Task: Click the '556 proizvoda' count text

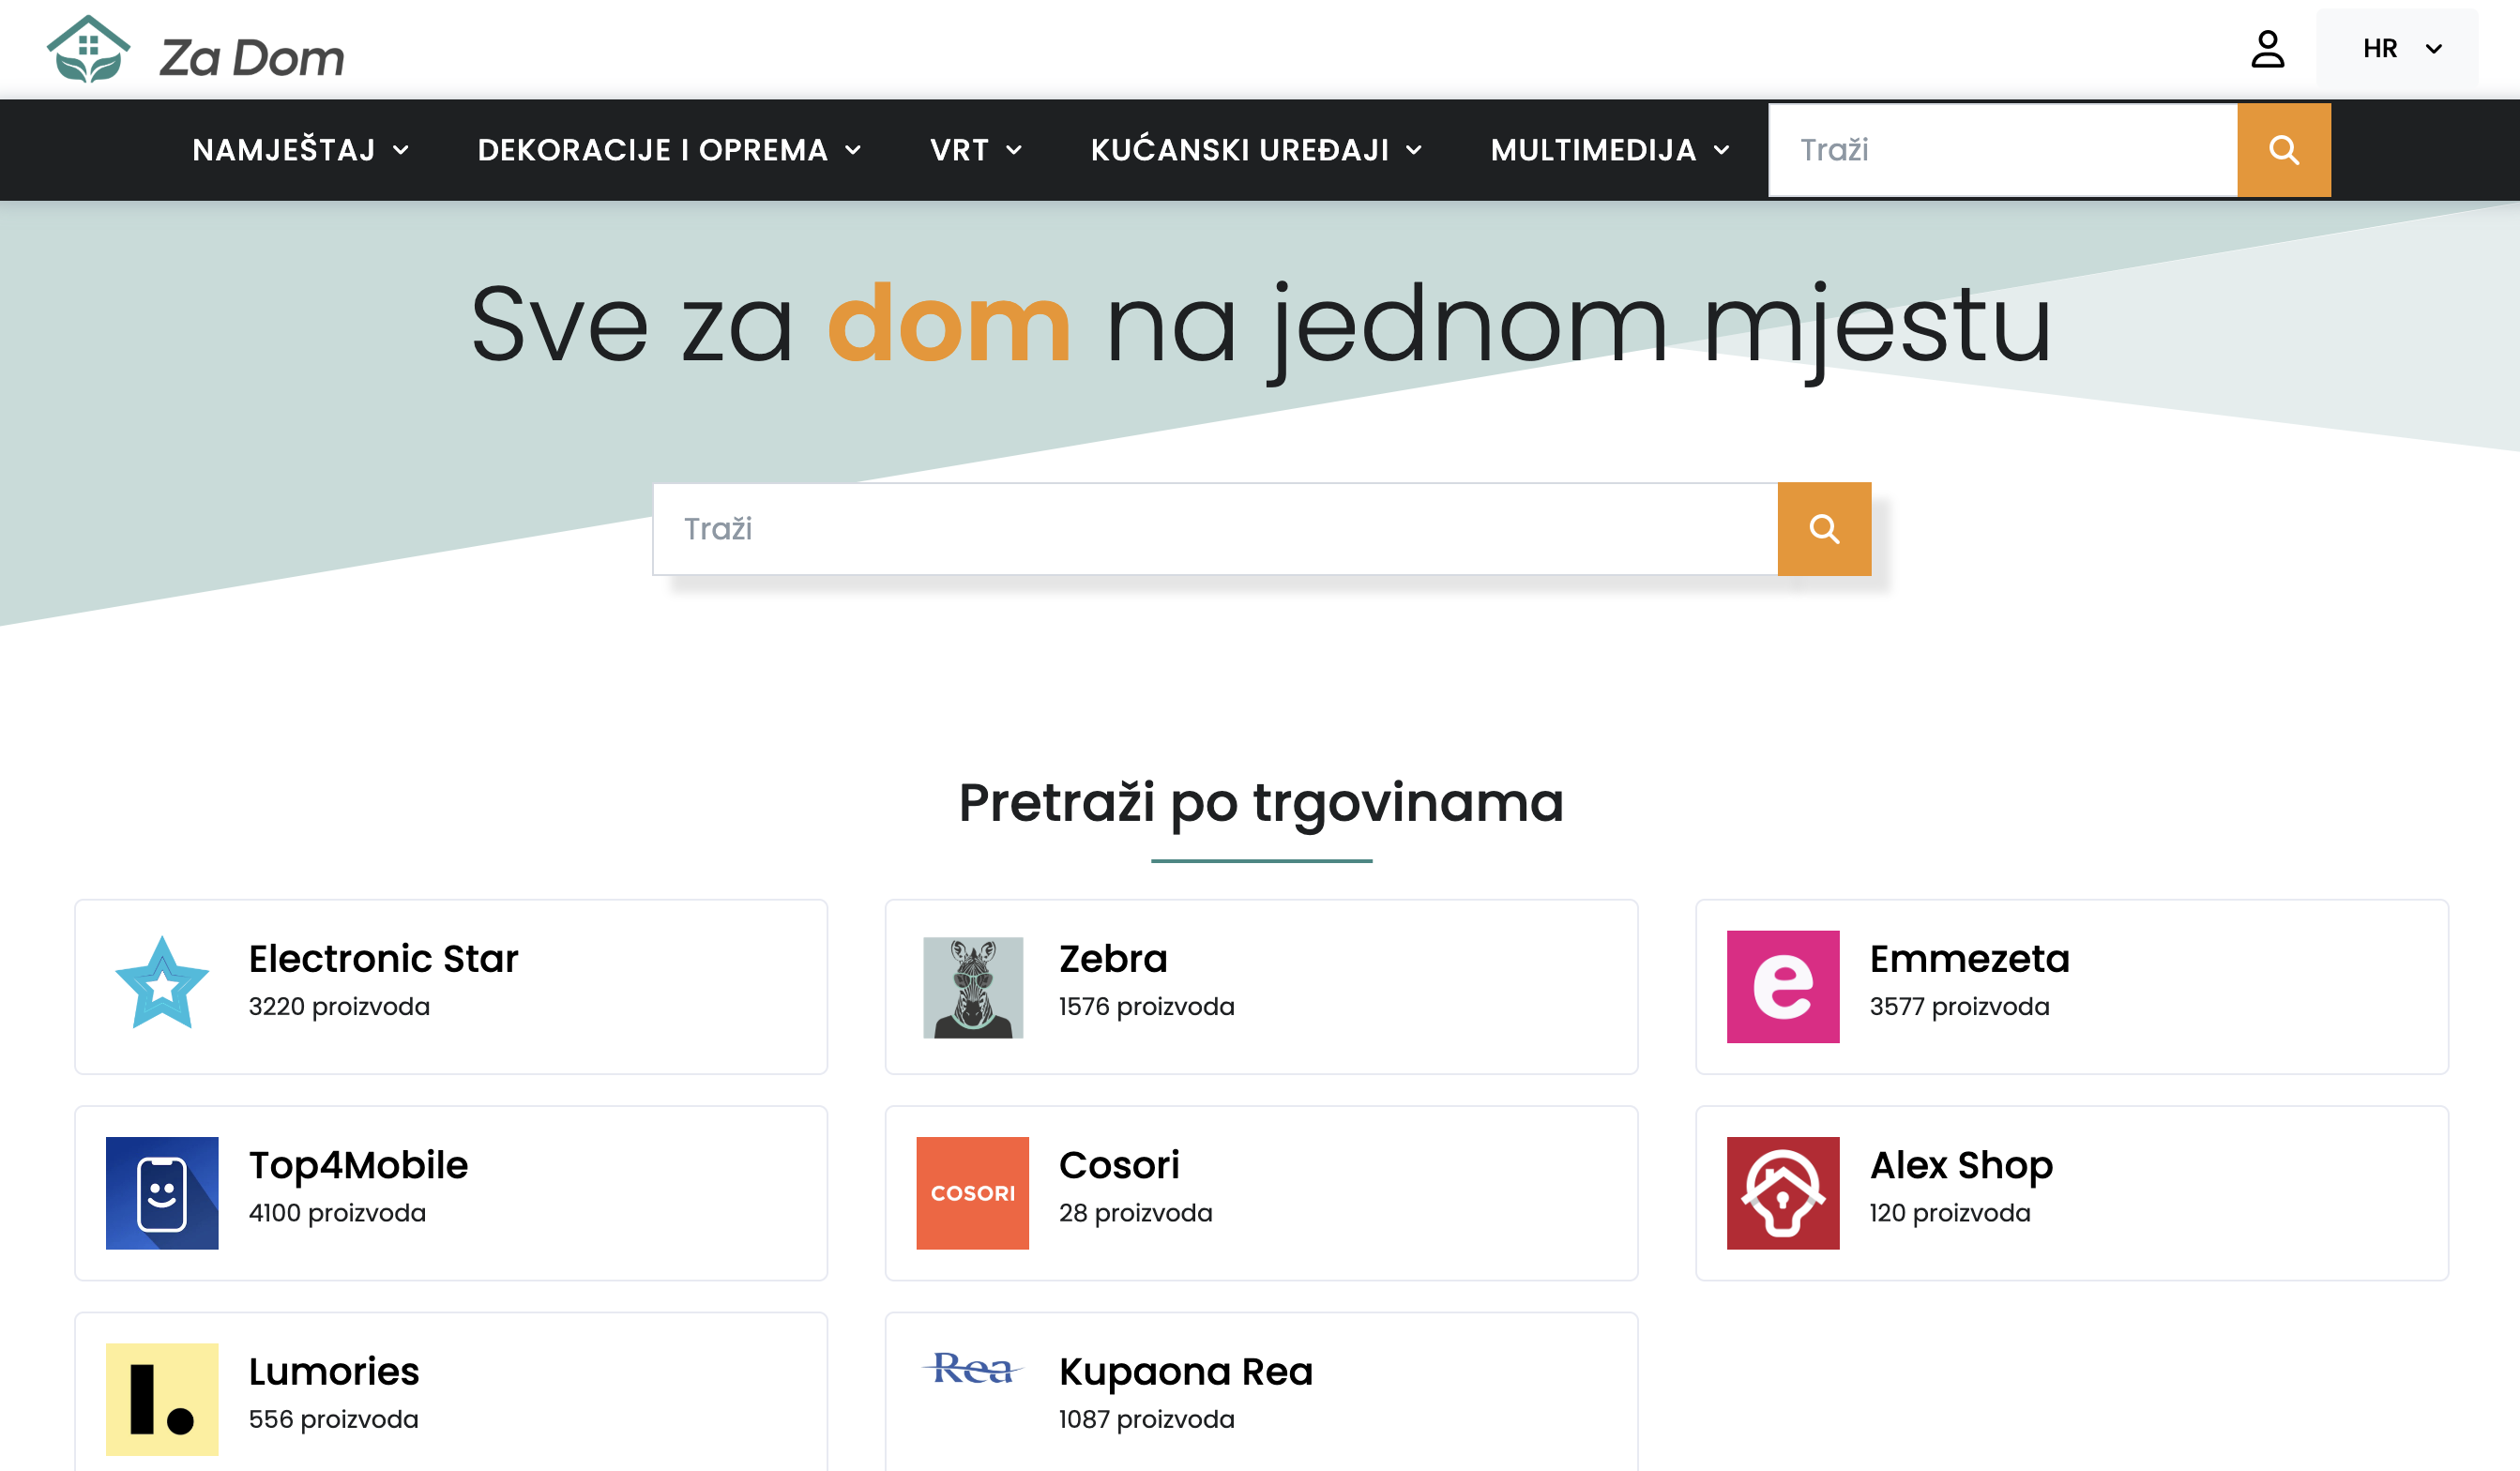Action: point(333,1419)
